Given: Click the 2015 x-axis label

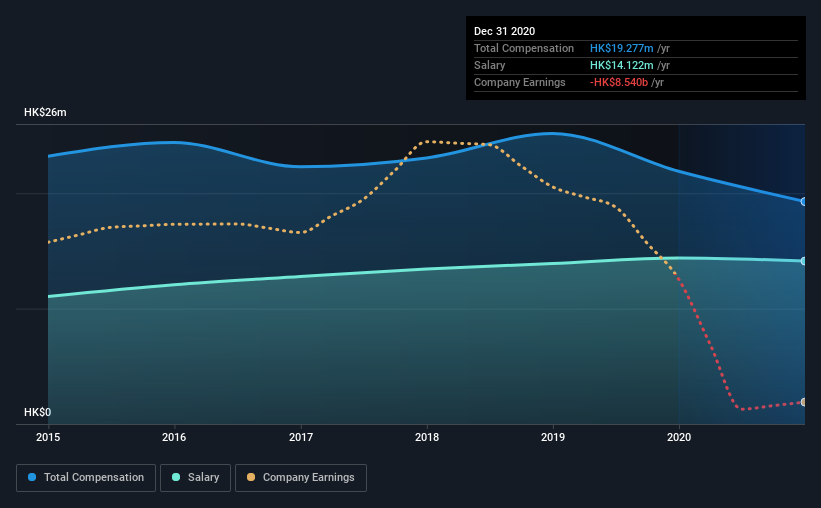Looking at the screenshot, I should tap(48, 437).
